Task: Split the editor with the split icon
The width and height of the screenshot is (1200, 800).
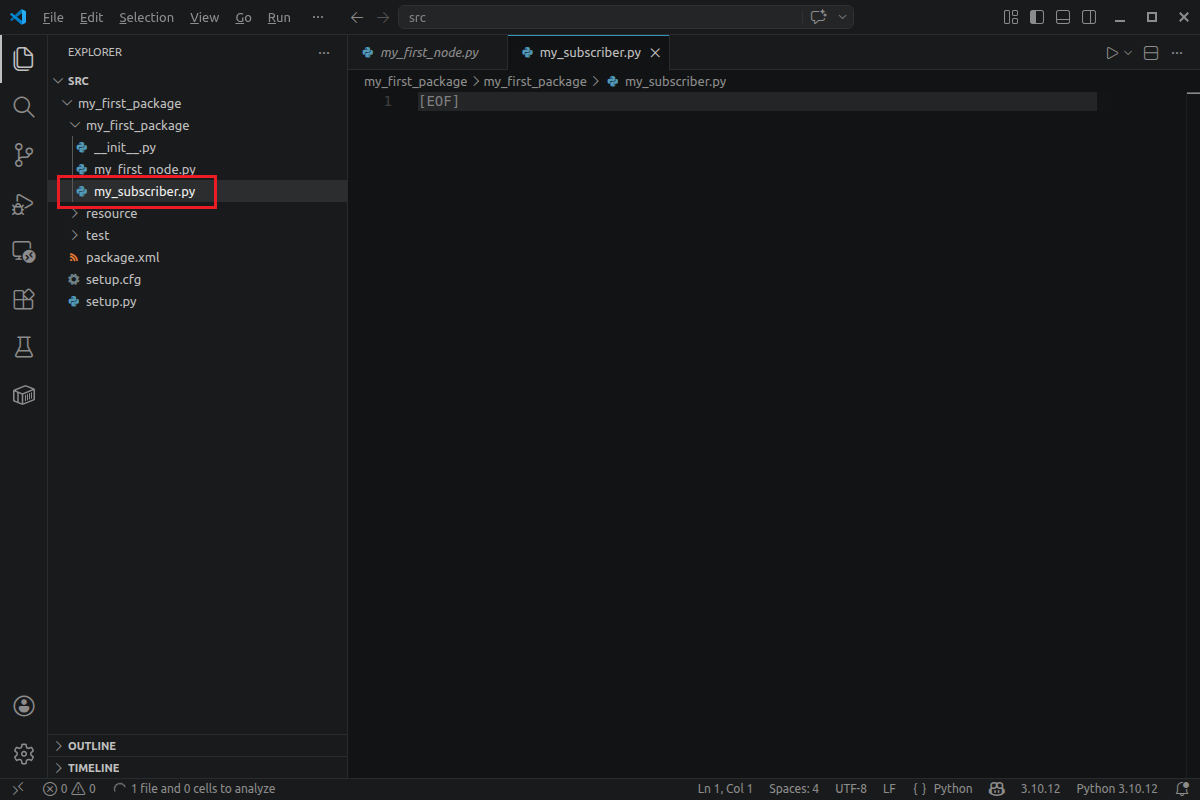Action: [1151, 53]
